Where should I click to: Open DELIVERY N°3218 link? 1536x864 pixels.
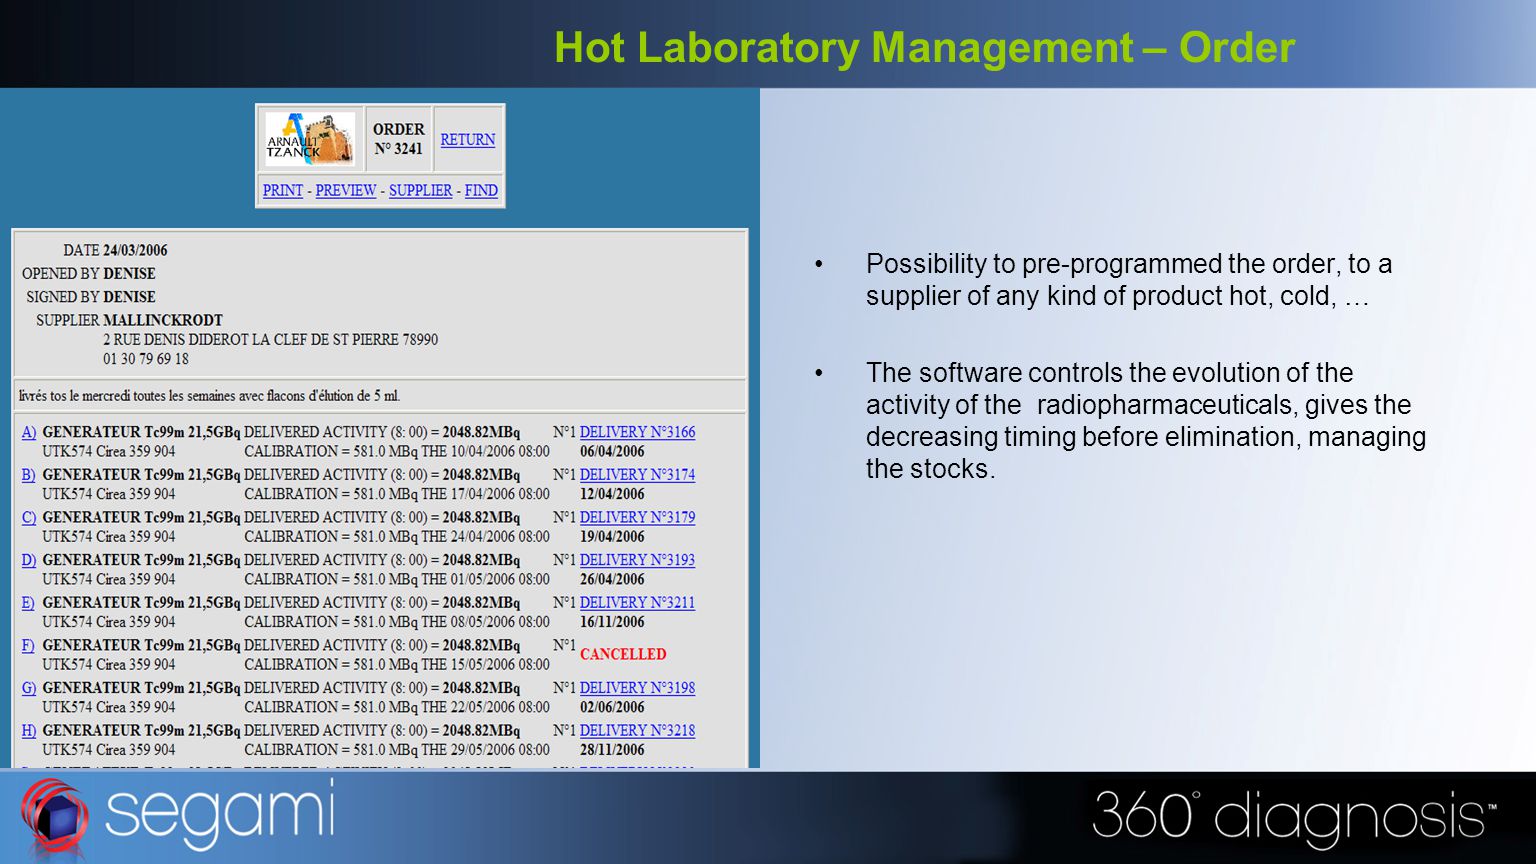point(637,731)
